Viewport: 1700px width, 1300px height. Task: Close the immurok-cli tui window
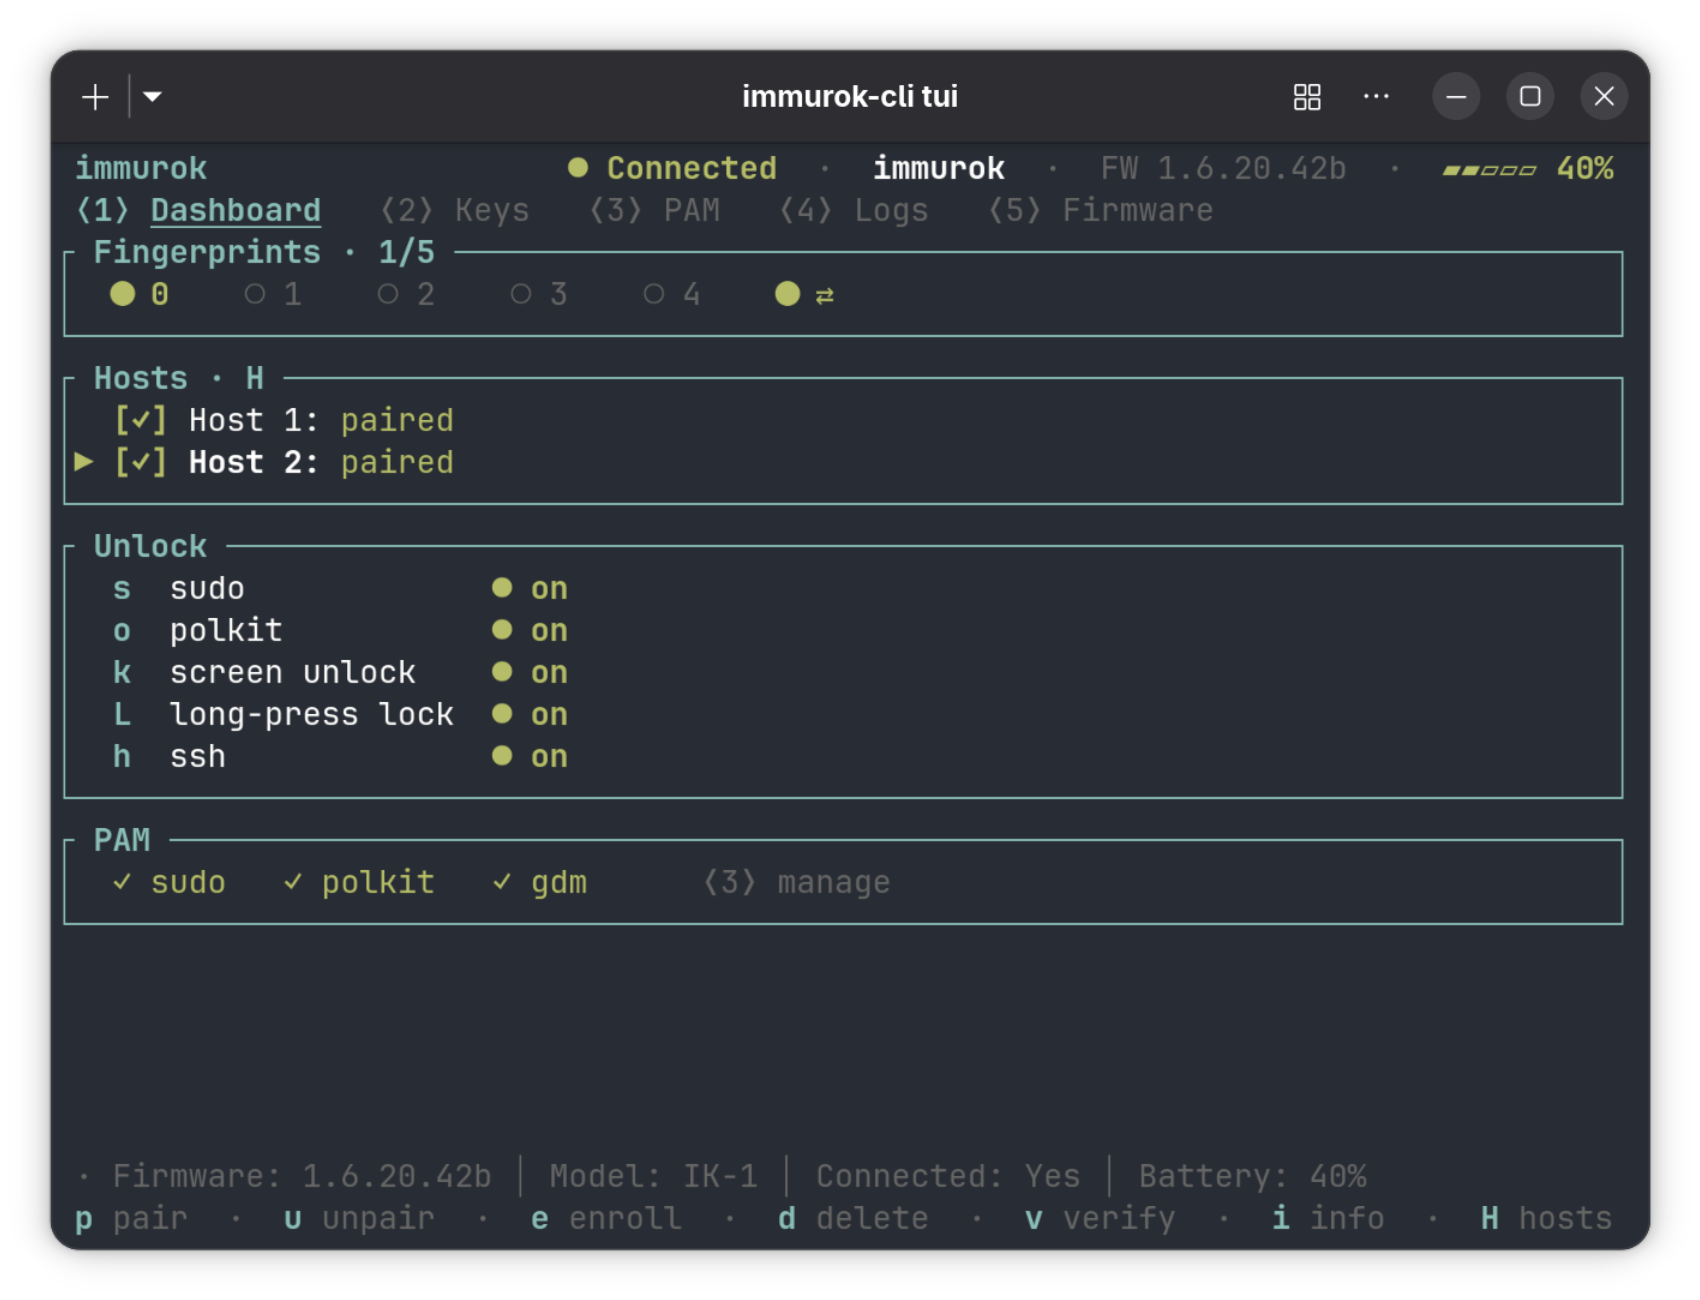[1604, 97]
